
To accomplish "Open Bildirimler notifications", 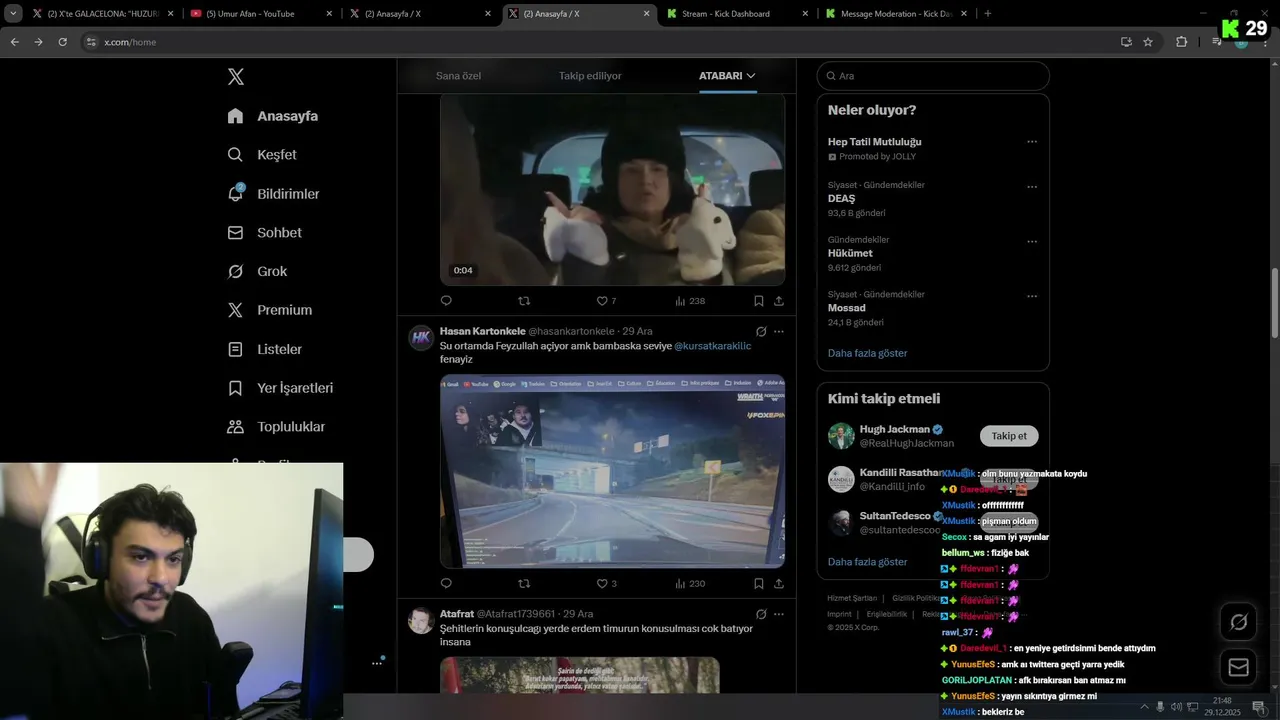I will [x=273, y=194].
